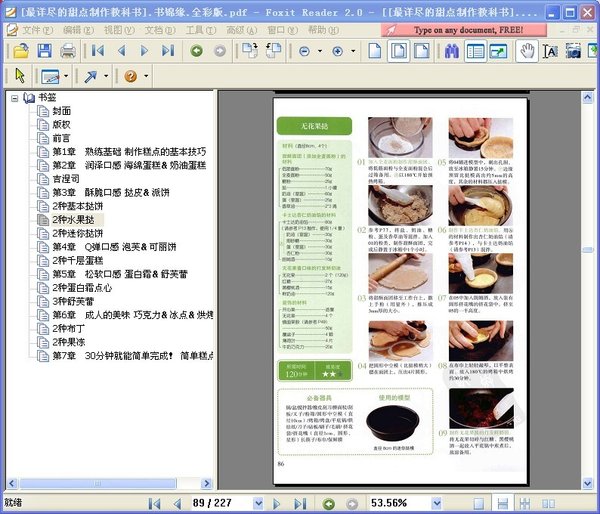Click the page number field showing 89 / 227

pyautogui.click(x=217, y=503)
